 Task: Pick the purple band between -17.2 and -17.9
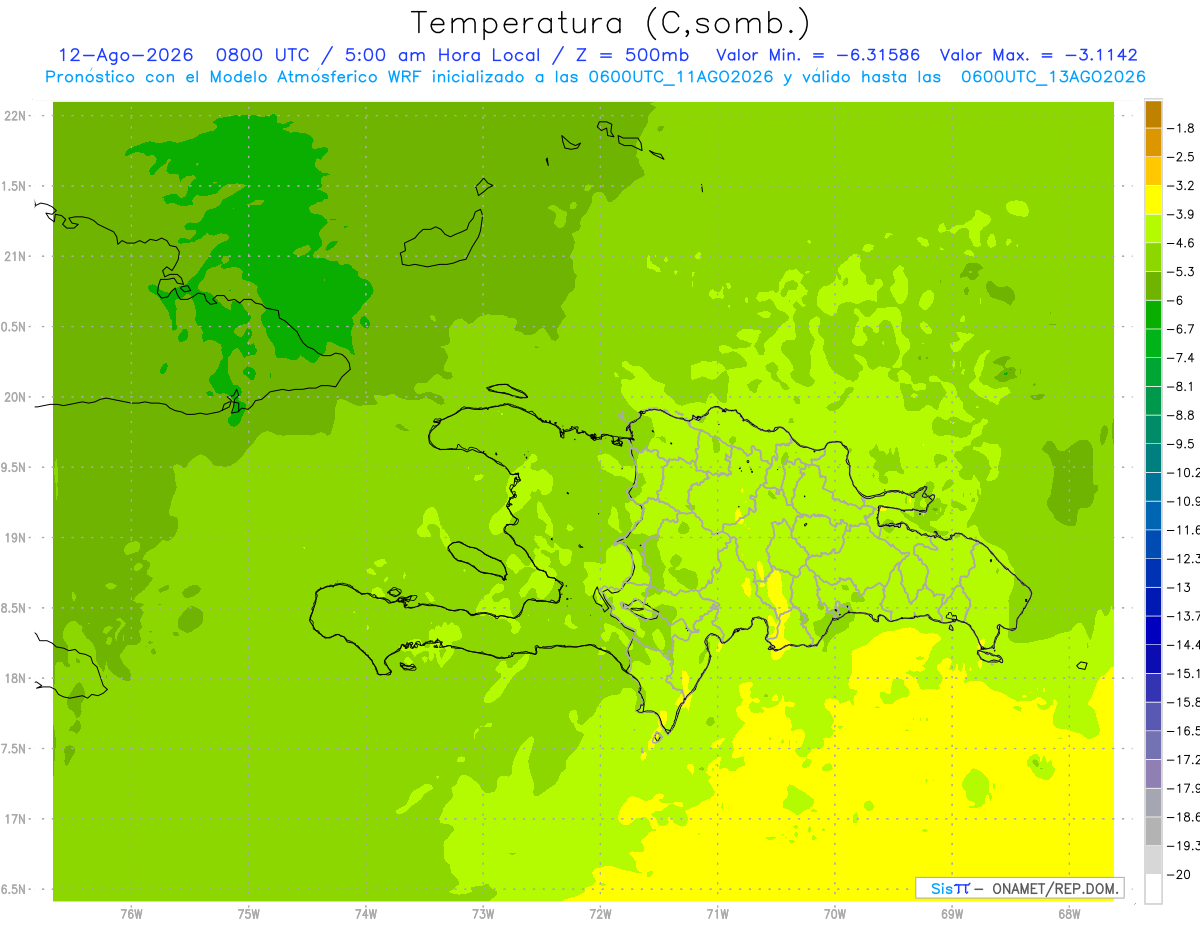[x=1153, y=774]
